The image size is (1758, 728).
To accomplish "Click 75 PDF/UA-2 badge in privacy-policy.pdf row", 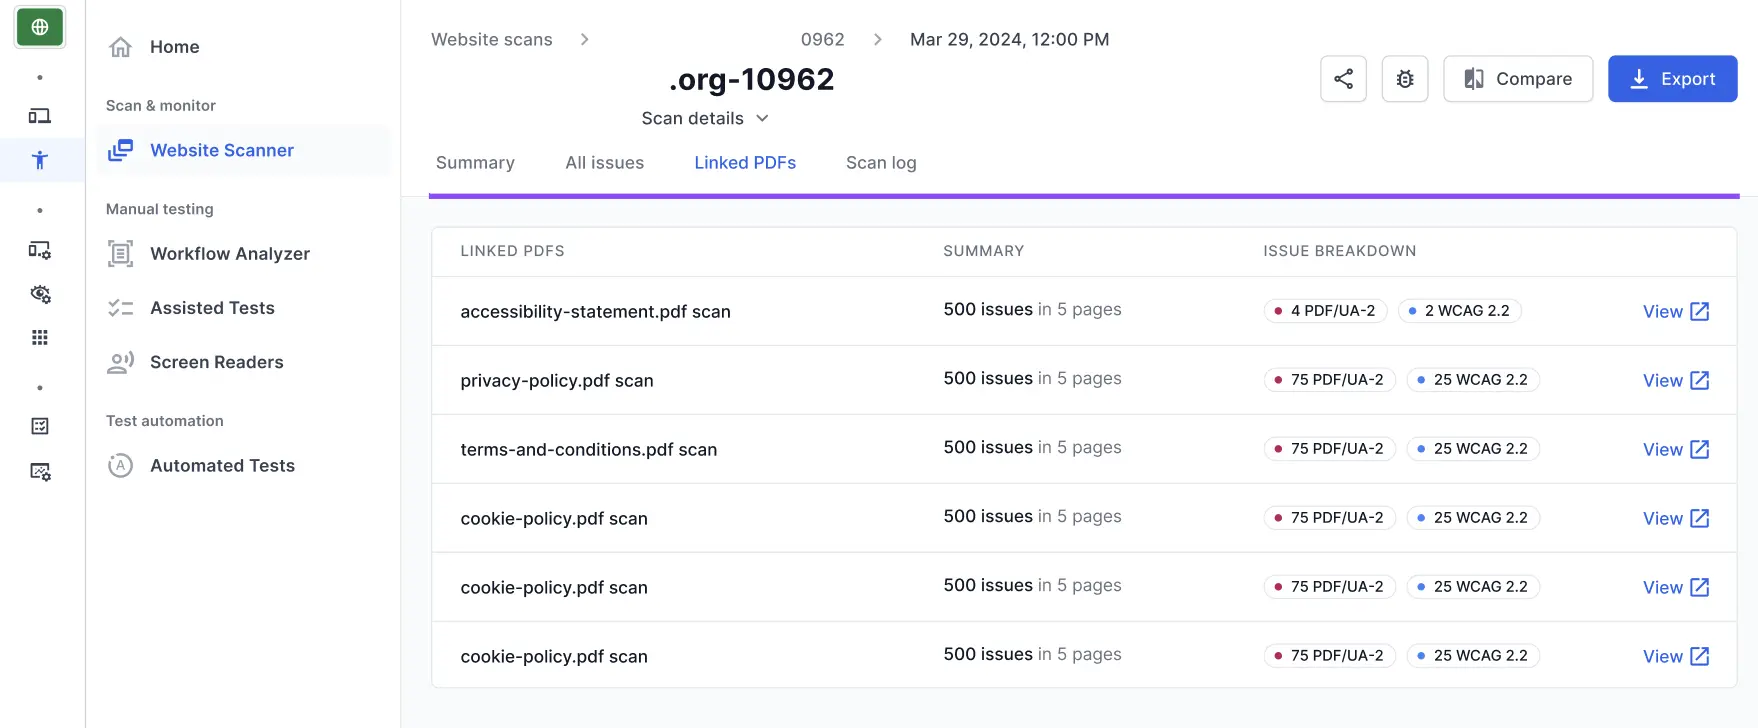I will point(1330,380).
